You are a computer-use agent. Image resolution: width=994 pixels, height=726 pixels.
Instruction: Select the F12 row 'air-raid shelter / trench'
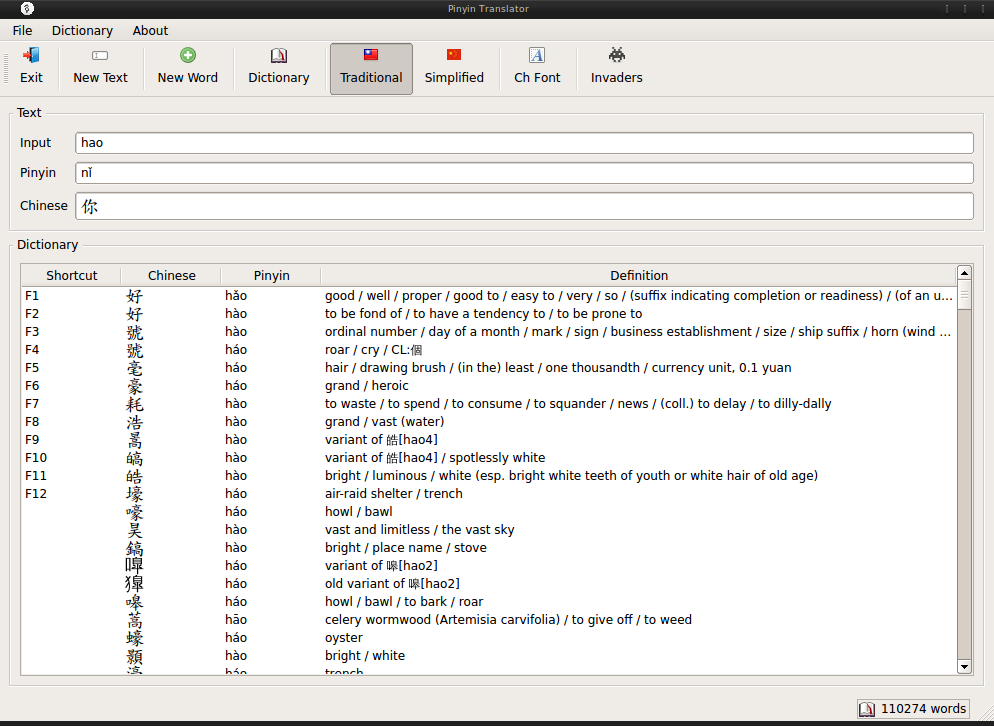click(x=489, y=493)
